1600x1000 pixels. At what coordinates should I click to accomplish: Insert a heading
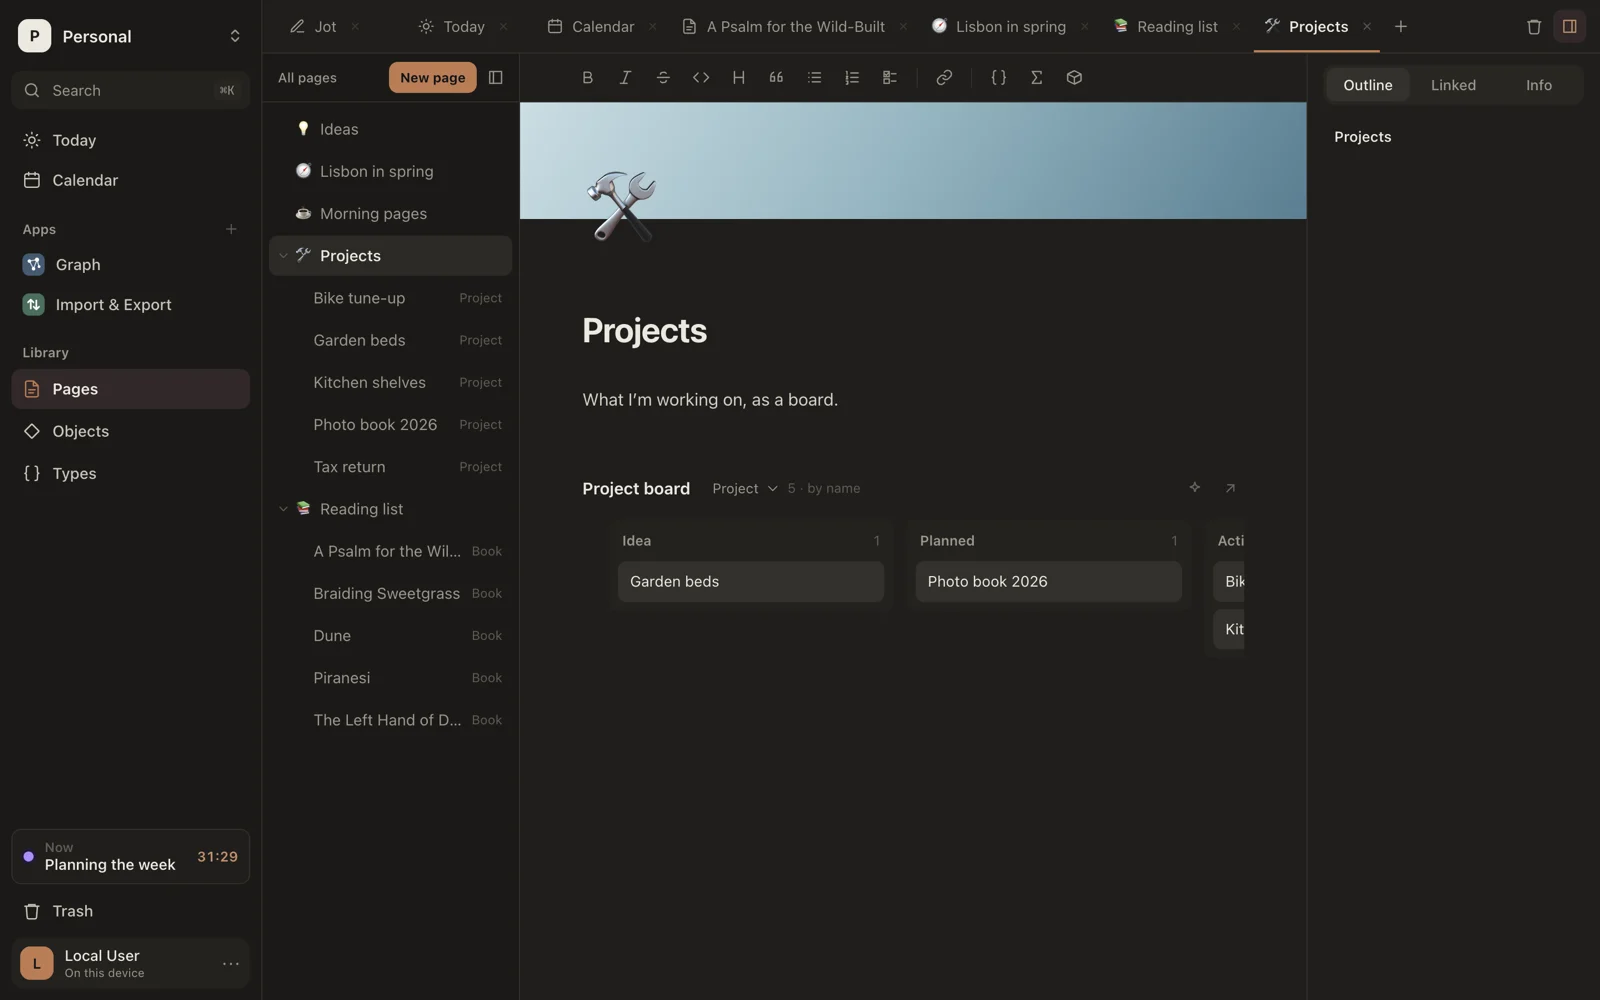pyautogui.click(x=739, y=78)
